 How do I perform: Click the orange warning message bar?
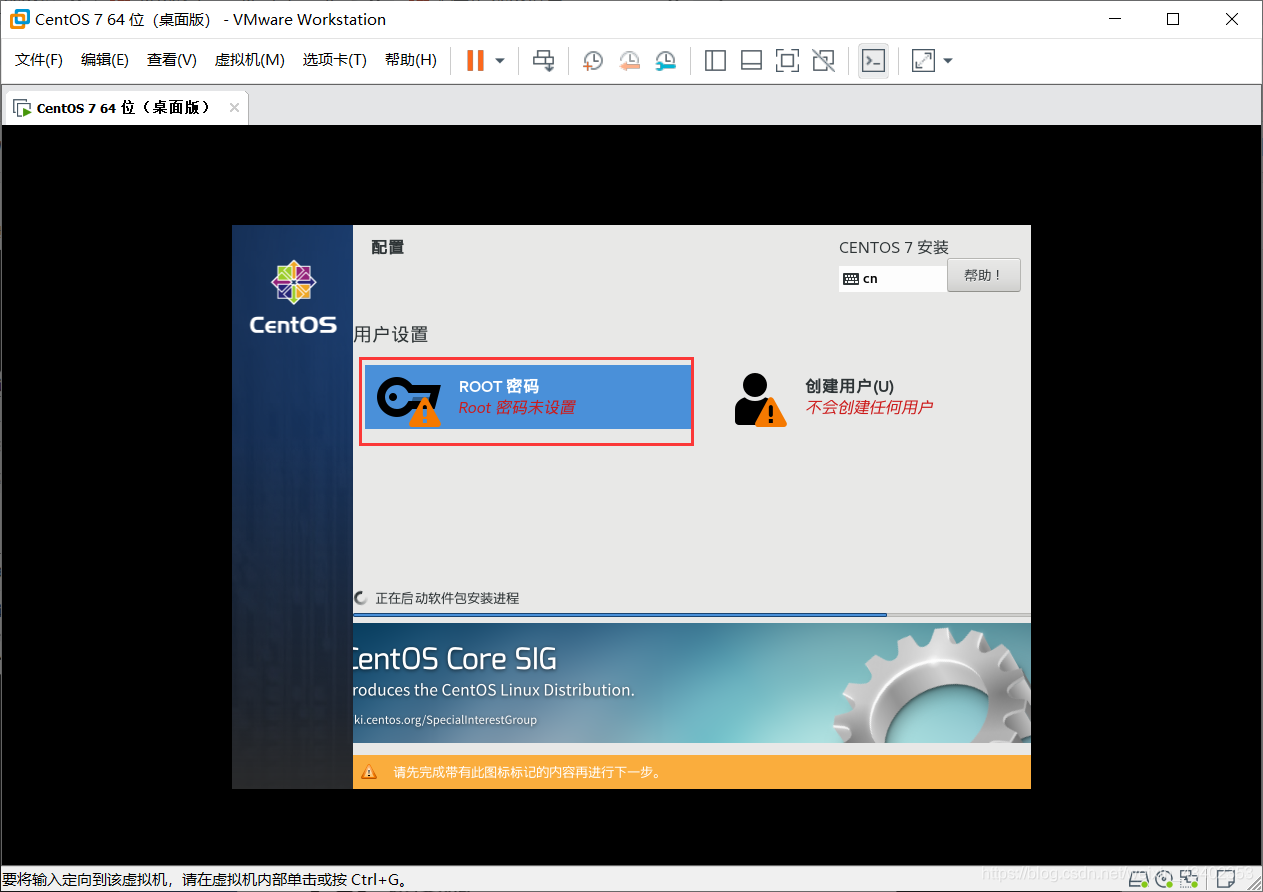691,772
